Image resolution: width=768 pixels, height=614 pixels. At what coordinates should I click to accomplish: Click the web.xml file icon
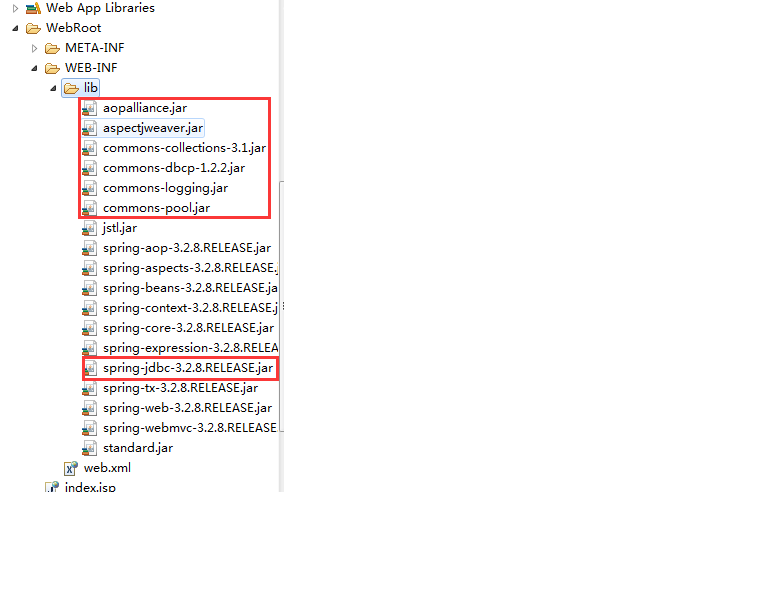click(71, 469)
